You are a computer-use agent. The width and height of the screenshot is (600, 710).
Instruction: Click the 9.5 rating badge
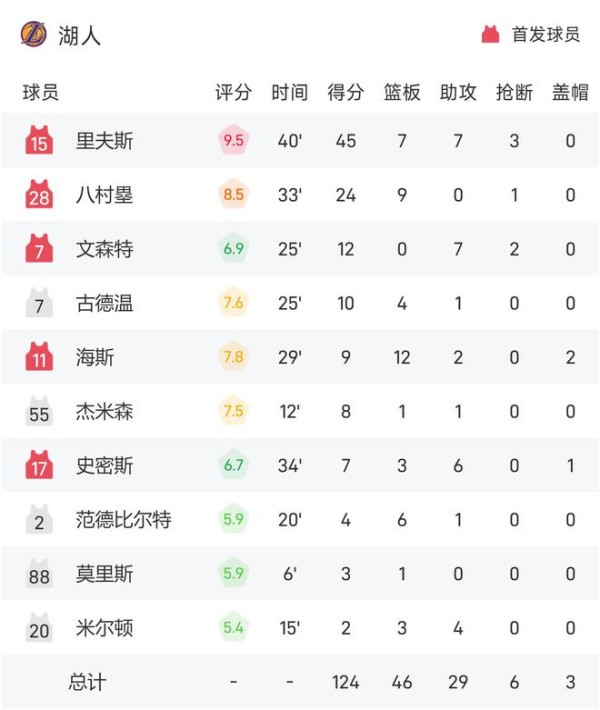[x=233, y=140]
